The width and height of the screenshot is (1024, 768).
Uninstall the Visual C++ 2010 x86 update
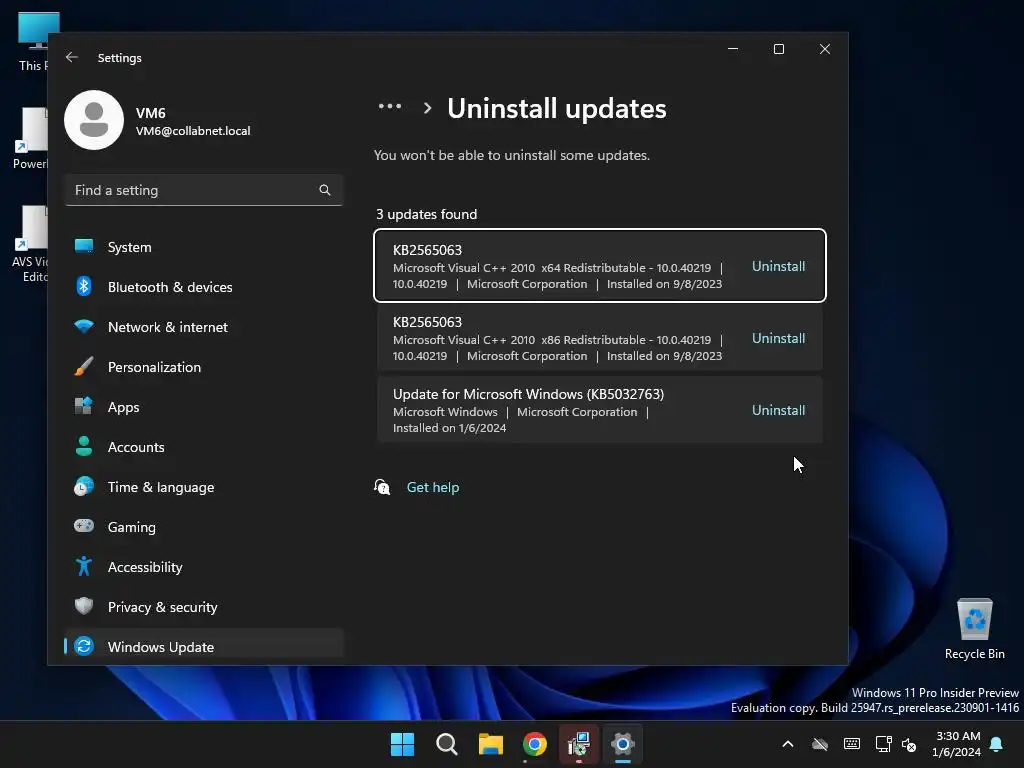[778, 338]
